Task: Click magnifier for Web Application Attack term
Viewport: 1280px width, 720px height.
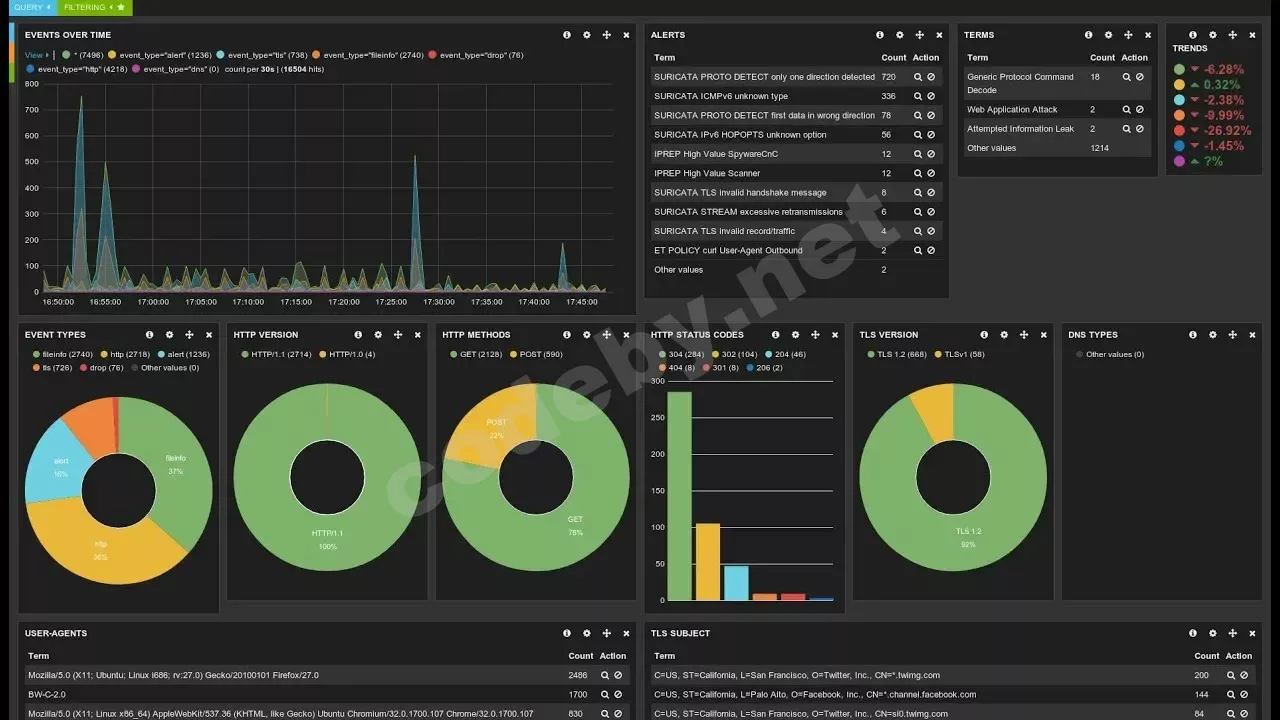Action: pyautogui.click(x=1126, y=110)
